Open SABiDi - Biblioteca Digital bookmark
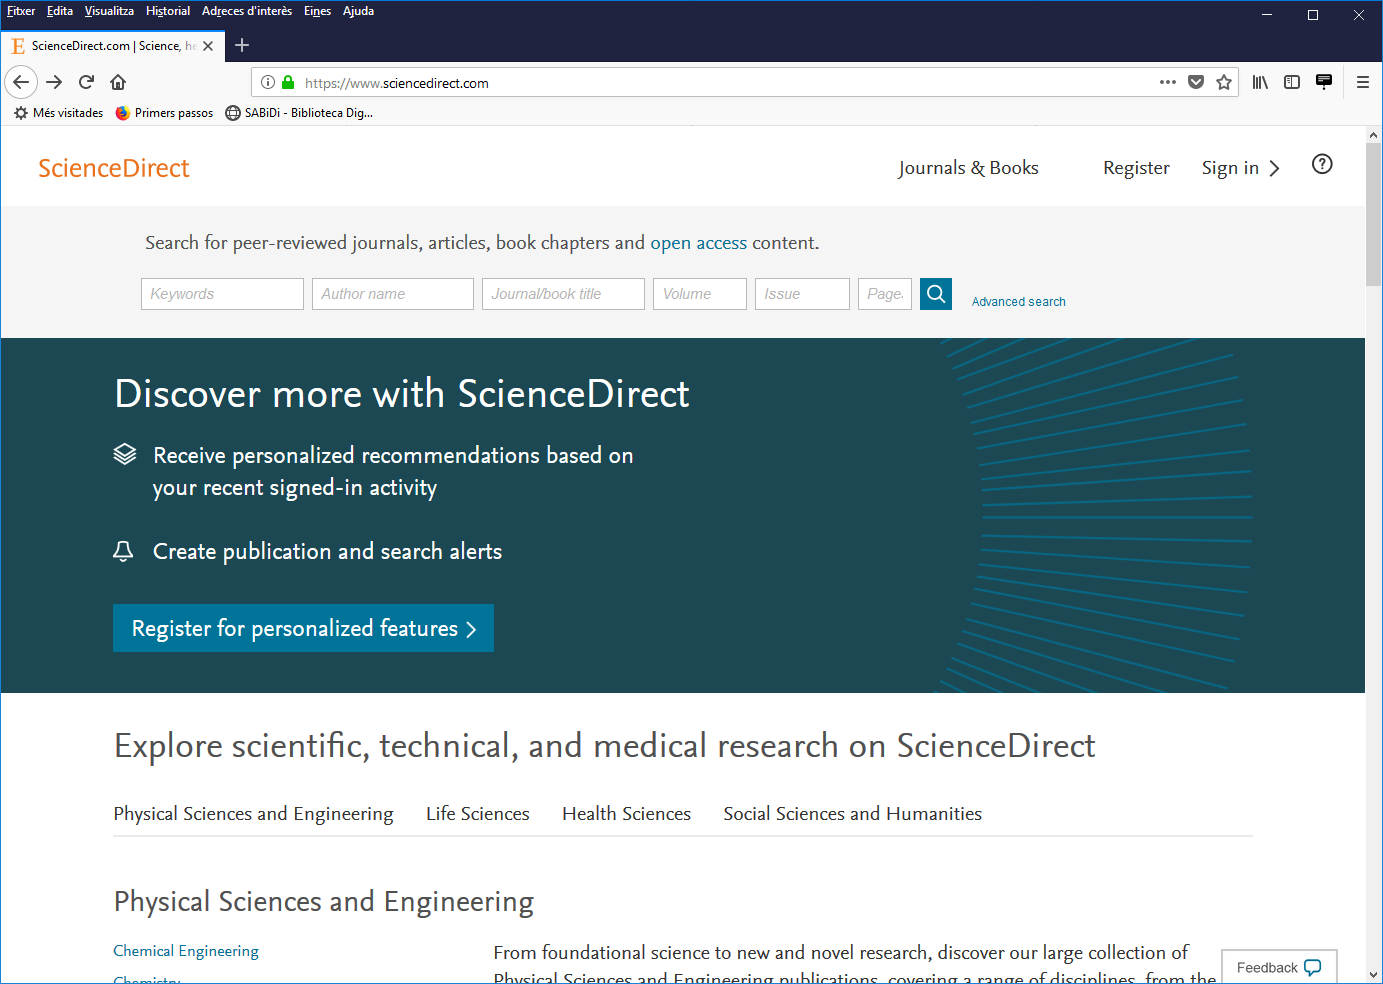 [299, 113]
